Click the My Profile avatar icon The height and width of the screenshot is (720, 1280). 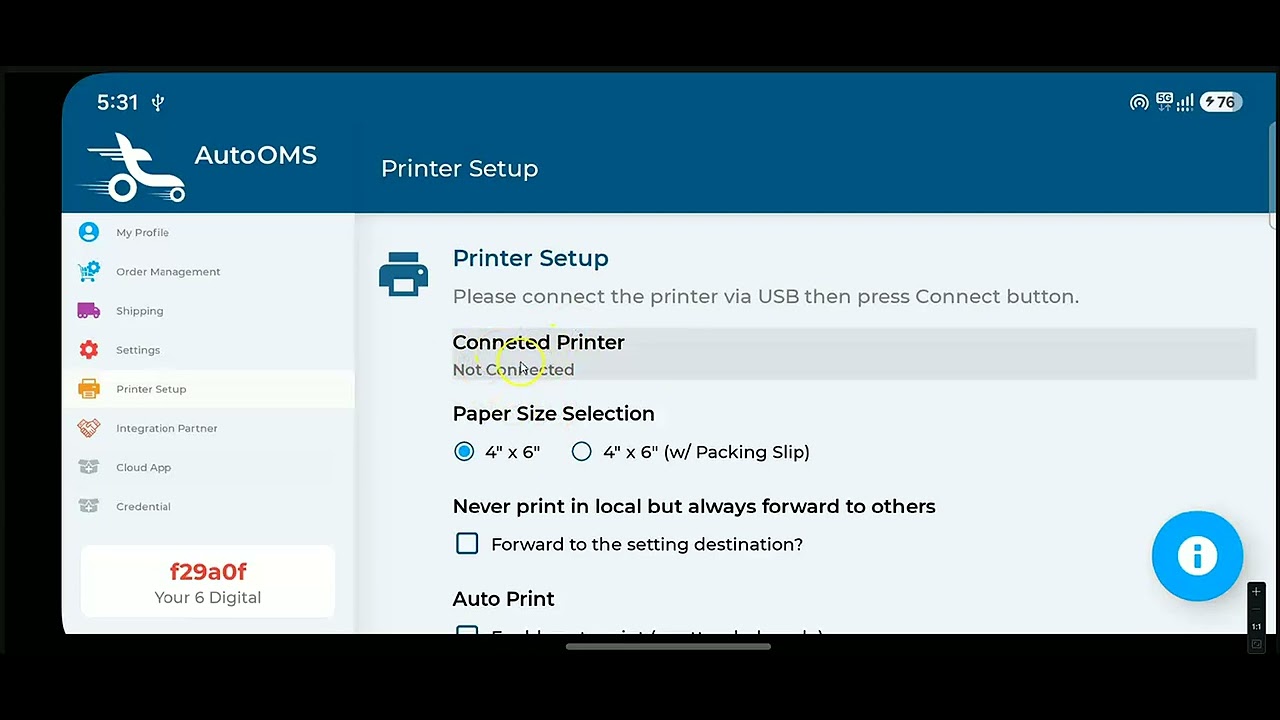(89, 232)
